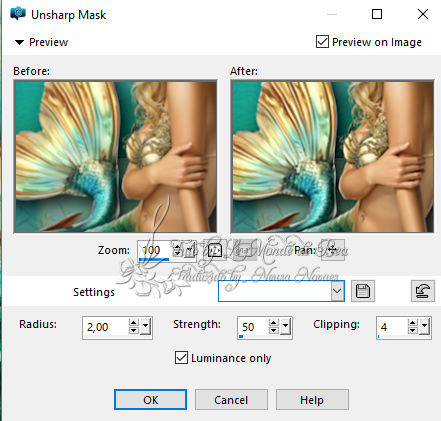Collapse the Preview disclosure triangle

[20, 42]
